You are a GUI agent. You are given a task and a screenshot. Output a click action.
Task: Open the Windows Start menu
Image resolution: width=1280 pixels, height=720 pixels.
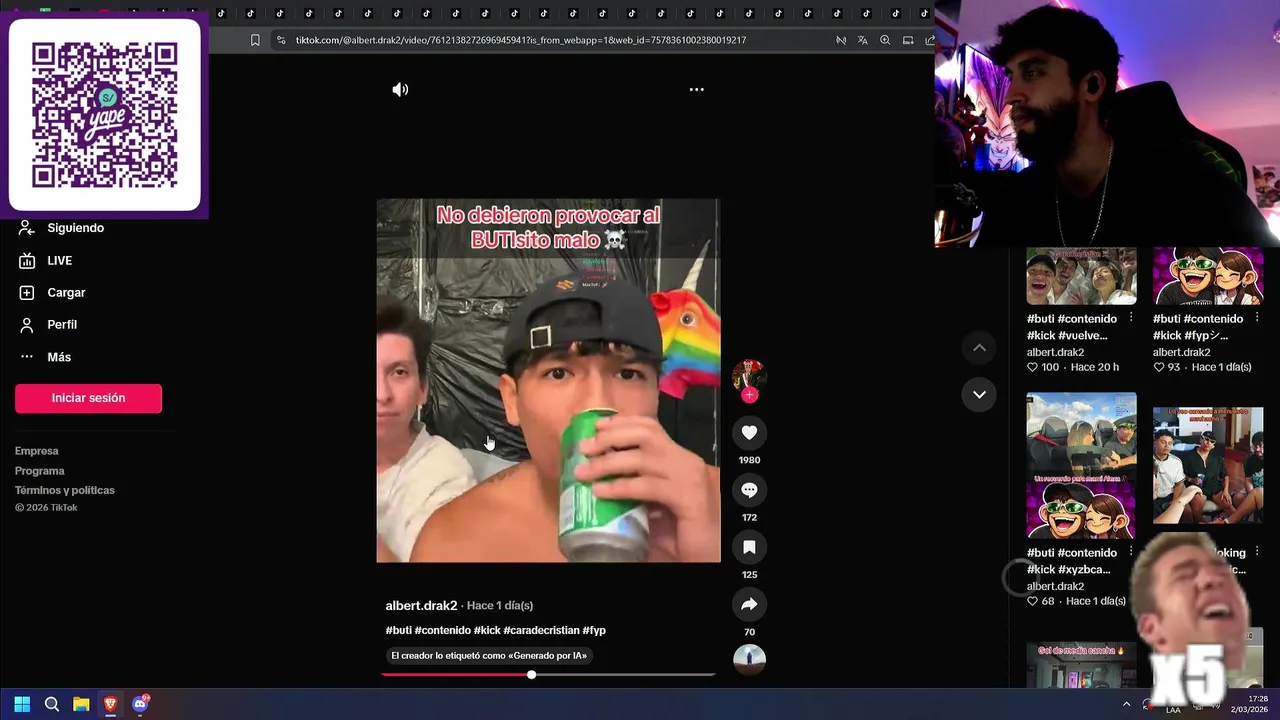[x=22, y=704]
